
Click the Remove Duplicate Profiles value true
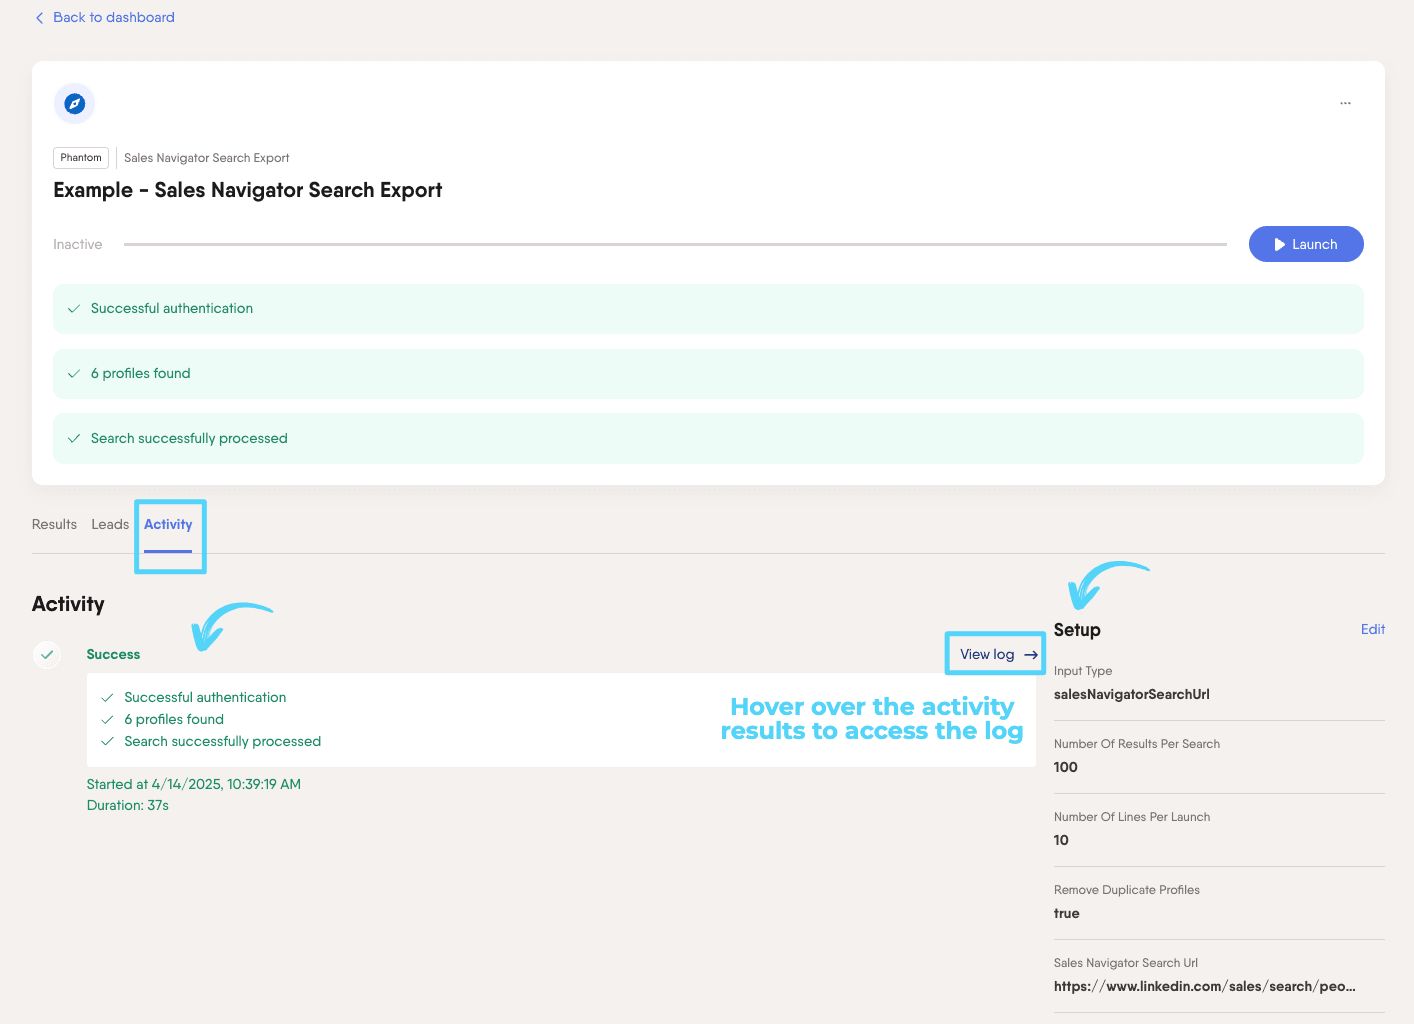pos(1066,913)
